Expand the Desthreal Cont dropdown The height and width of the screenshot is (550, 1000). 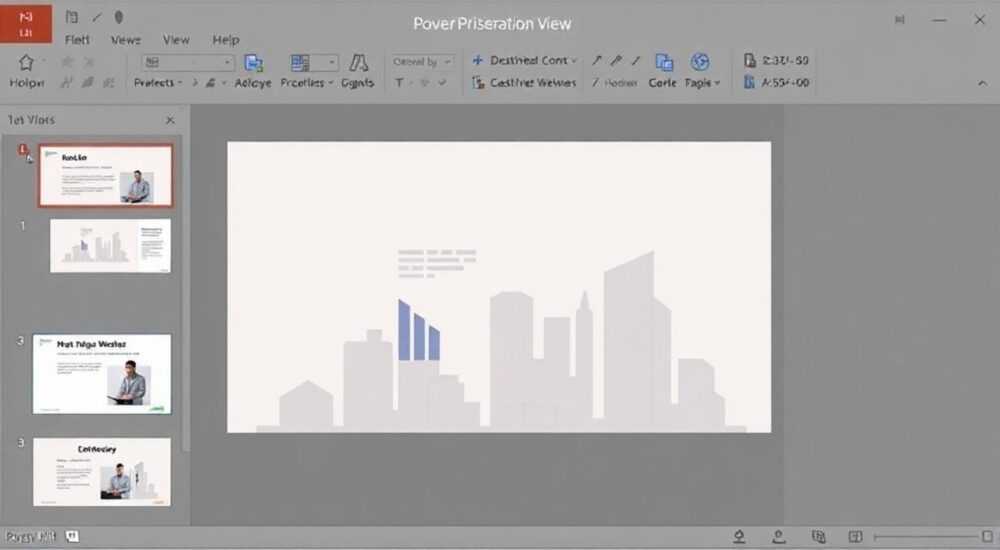(x=575, y=61)
